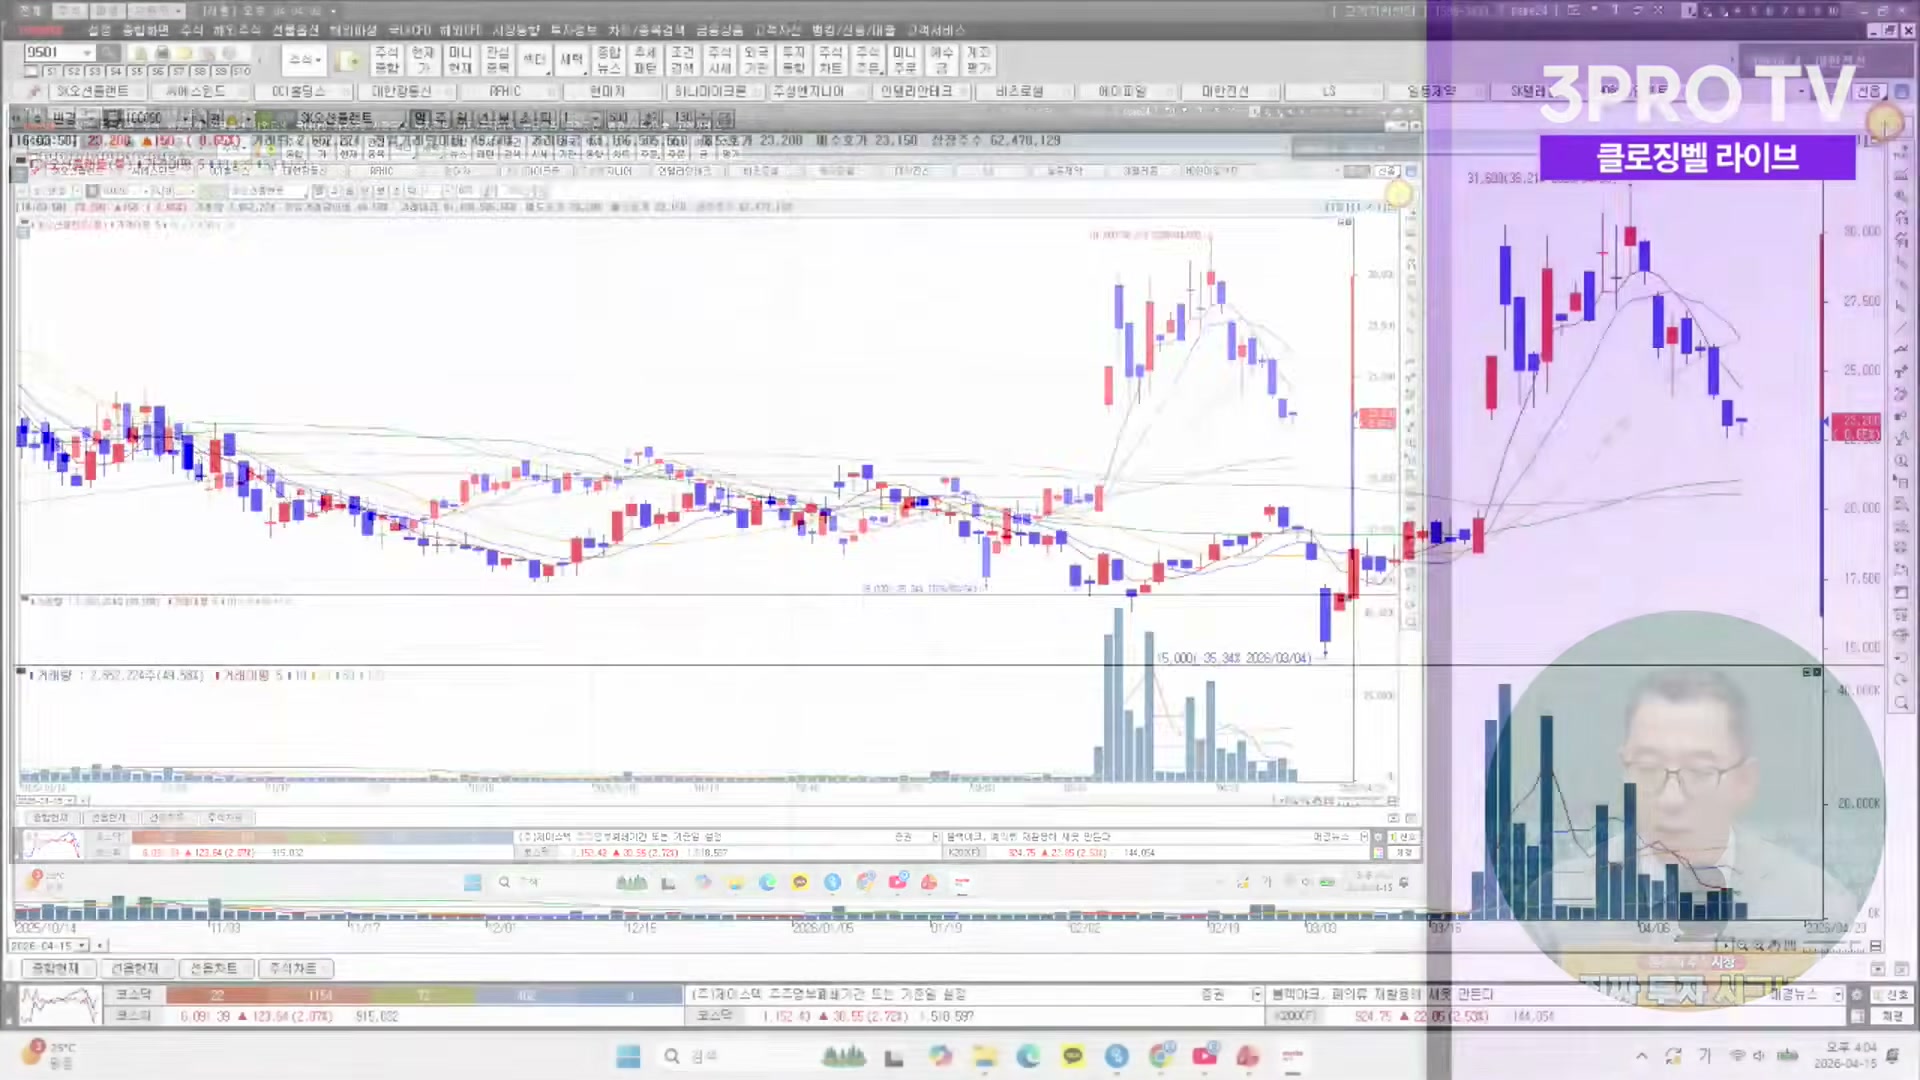The width and height of the screenshot is (1920, 1080).
Task: Toggle the checkbox left of S1 button
Action: click(32, 71)
